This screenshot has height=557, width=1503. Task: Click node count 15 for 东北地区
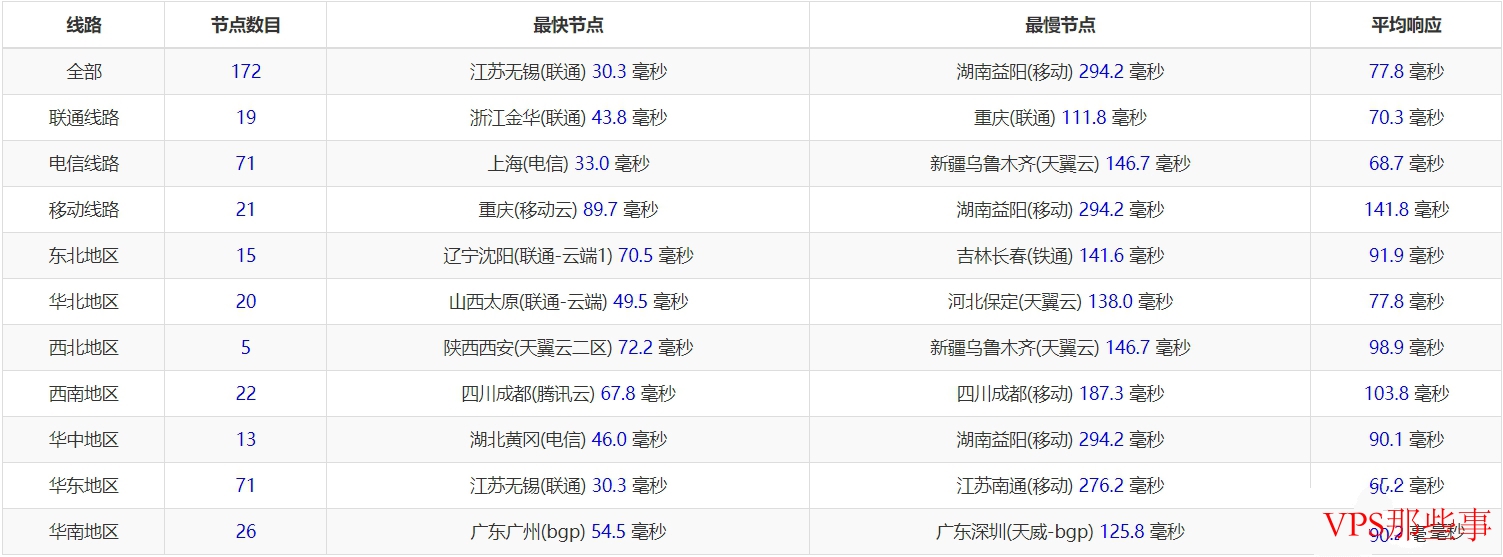tap(246, 256)
